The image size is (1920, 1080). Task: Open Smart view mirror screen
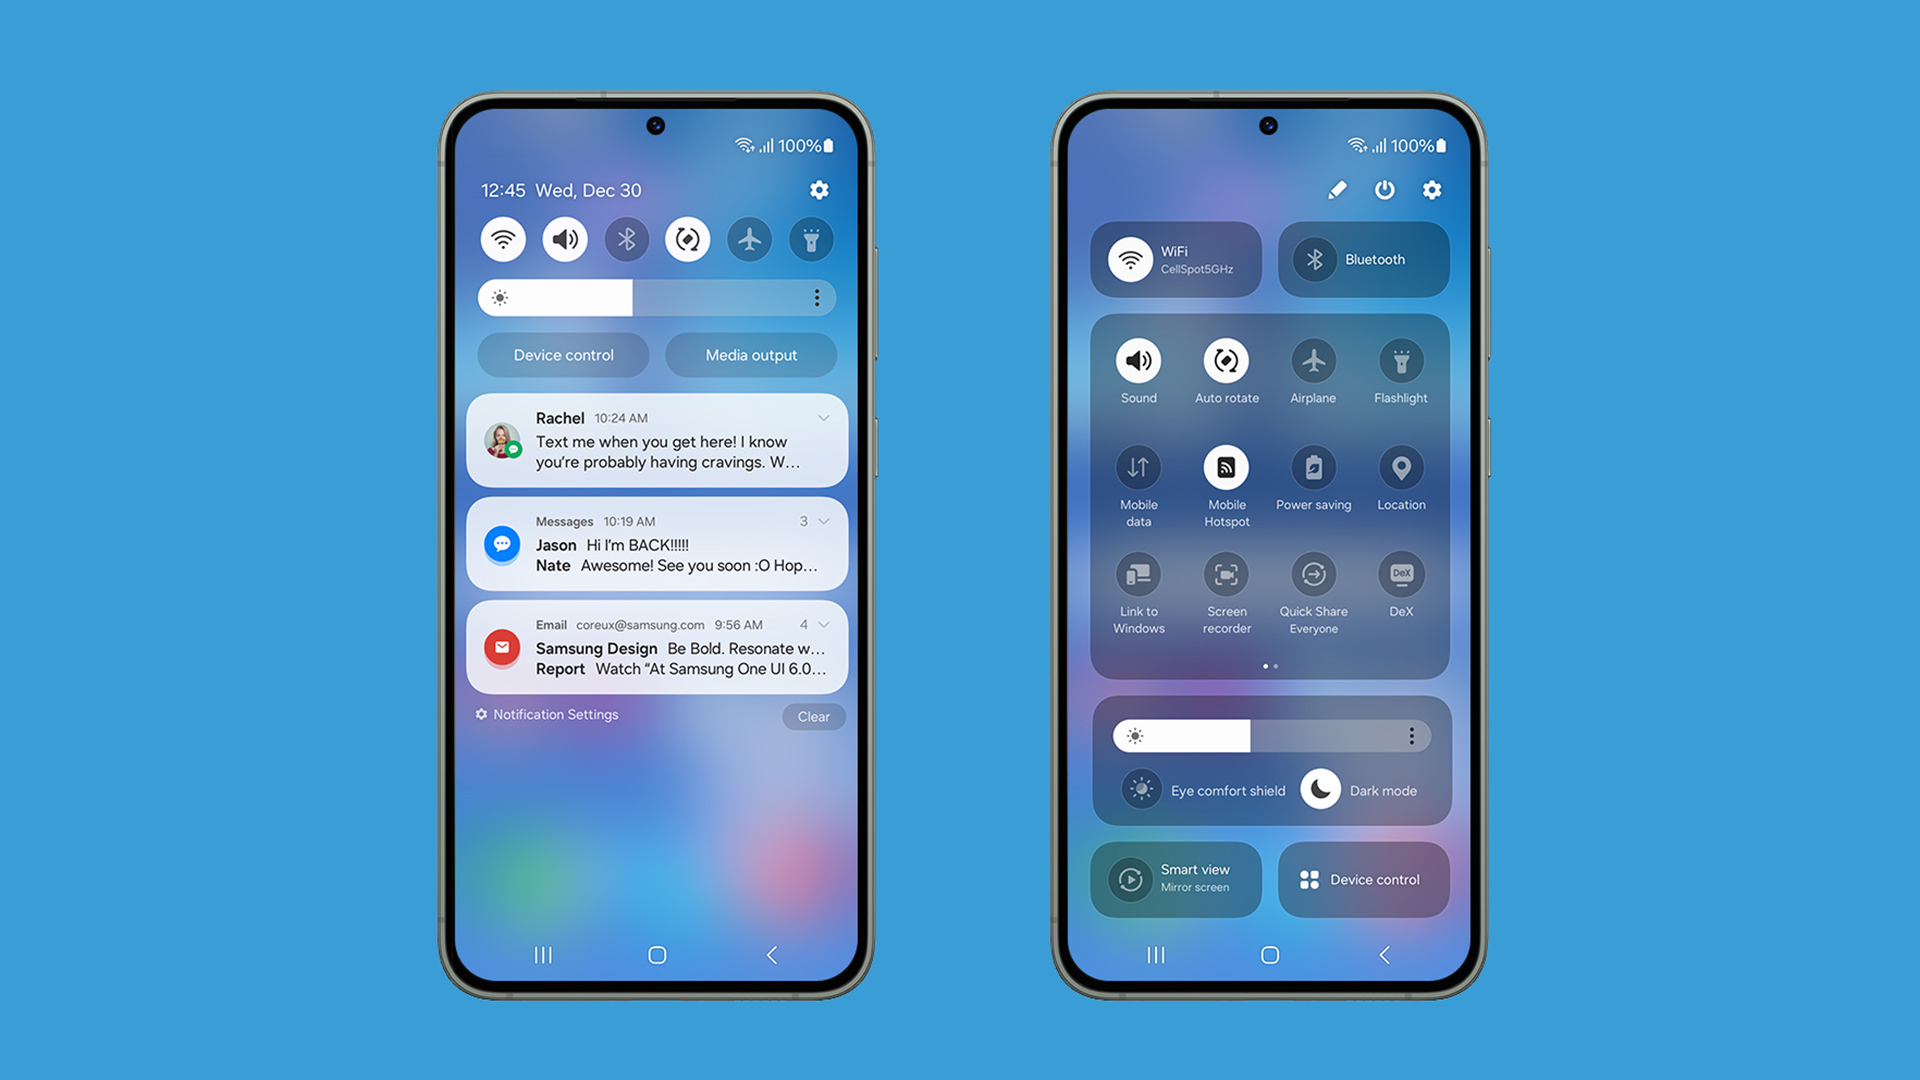coord(1179,877)
